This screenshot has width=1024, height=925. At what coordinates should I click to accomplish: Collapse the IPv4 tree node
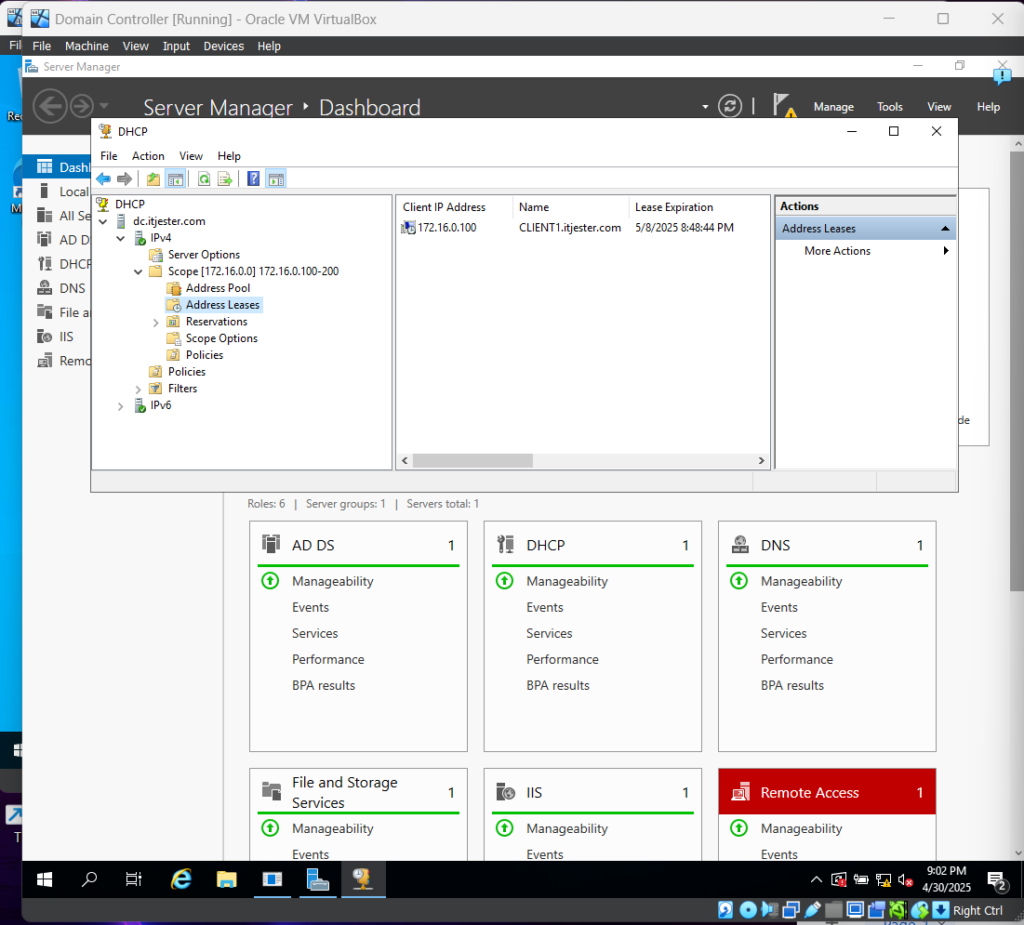(121, 238)
